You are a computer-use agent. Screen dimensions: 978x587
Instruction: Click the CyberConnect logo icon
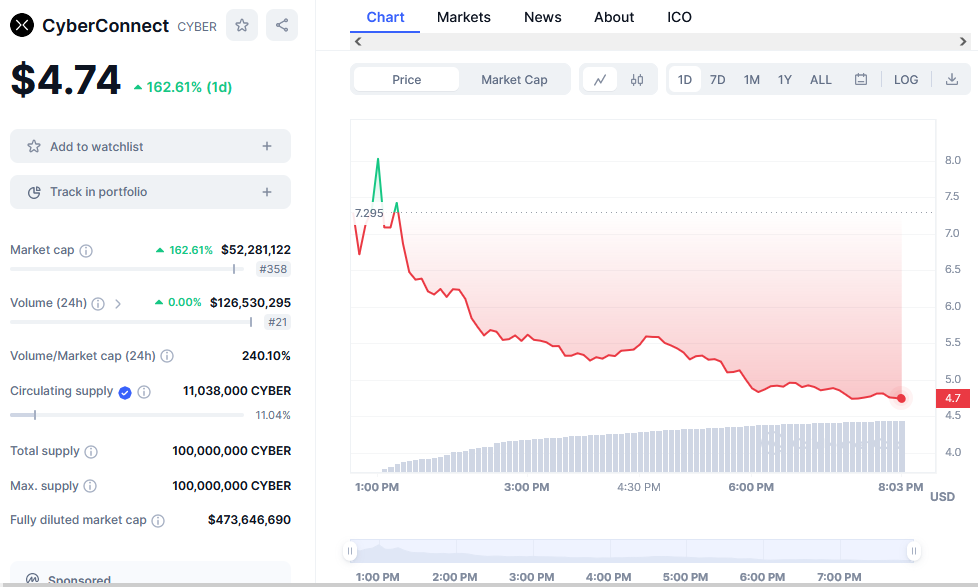[22, 25]
